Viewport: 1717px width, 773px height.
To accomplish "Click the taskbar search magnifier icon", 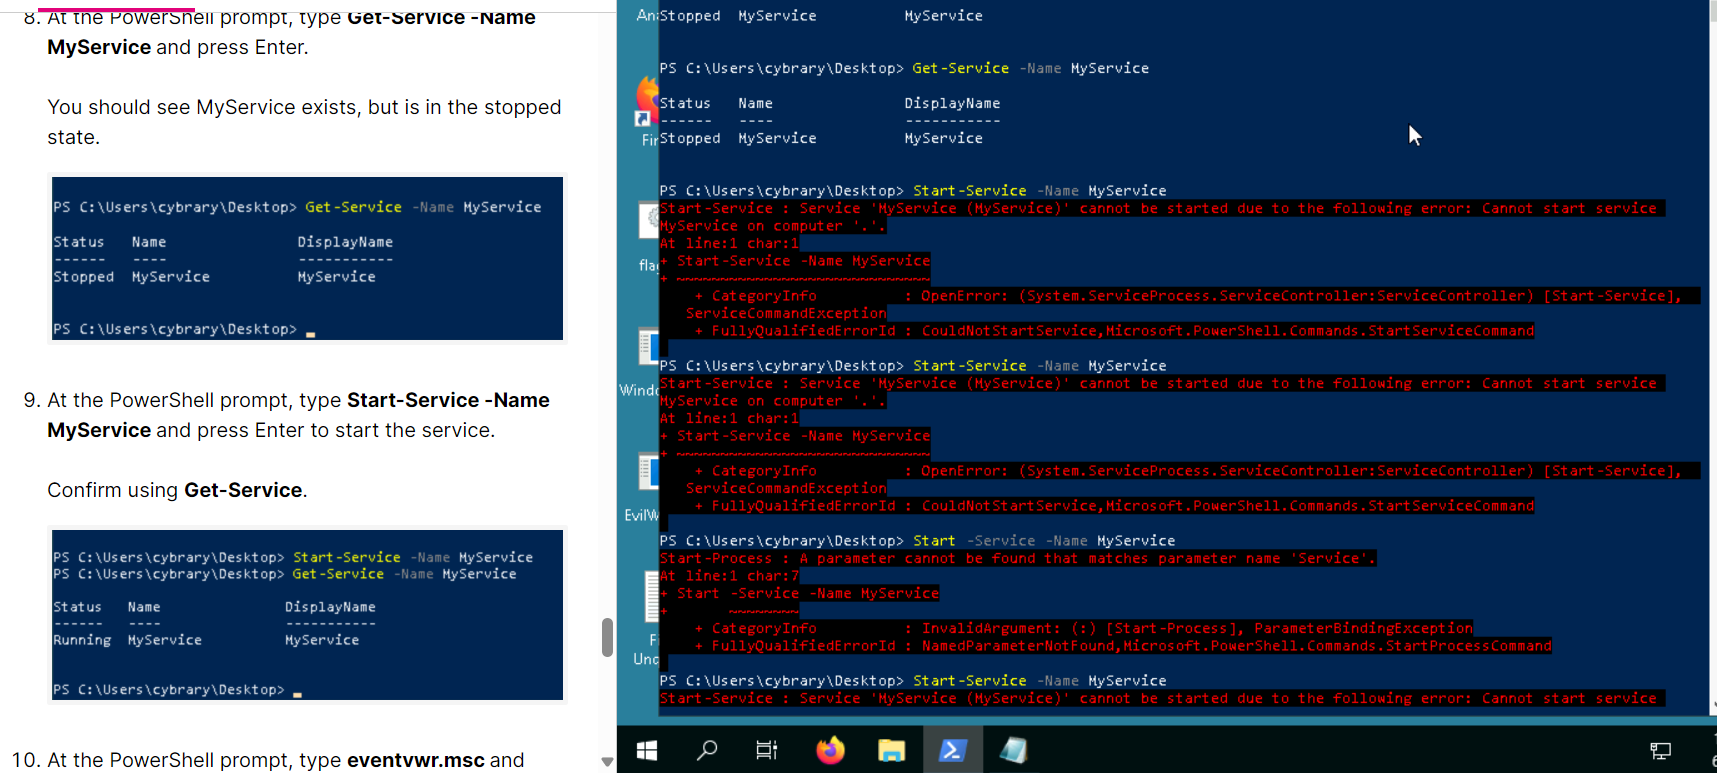I will coord(707,750).
